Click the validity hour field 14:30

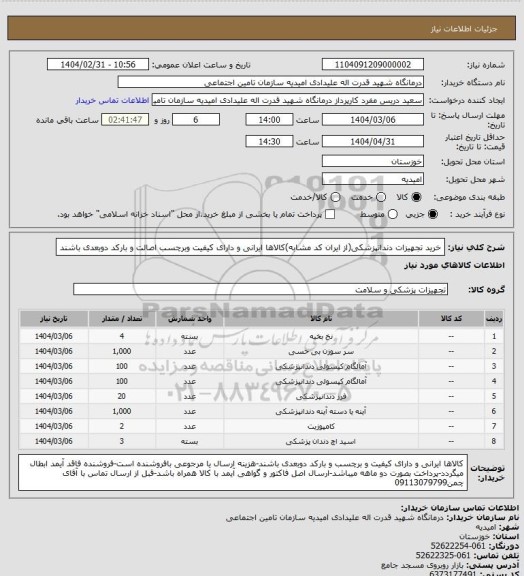tap(269, 141)
